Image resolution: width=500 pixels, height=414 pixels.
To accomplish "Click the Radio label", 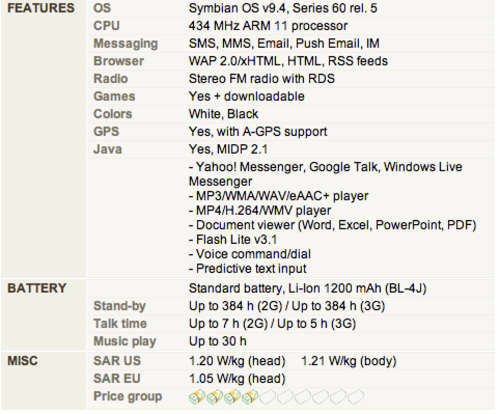I will 111,79.
